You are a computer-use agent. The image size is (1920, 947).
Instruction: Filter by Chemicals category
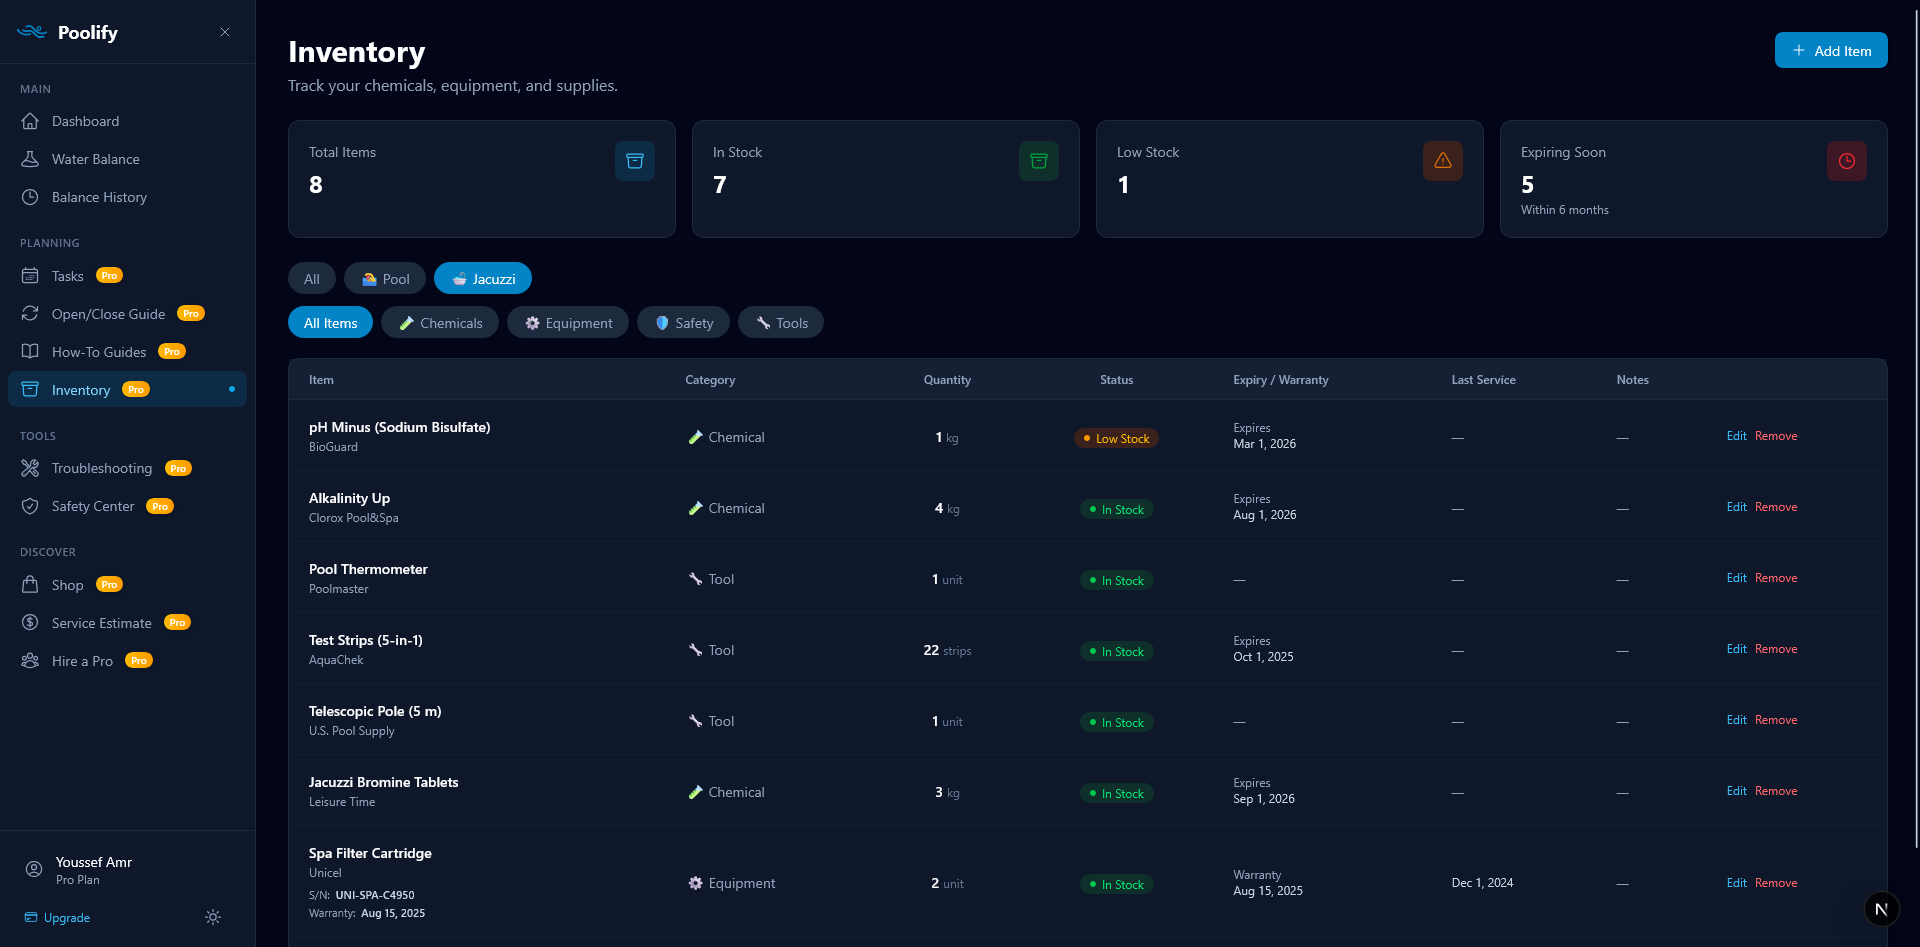pyautogui.click(x=440, y=323)
